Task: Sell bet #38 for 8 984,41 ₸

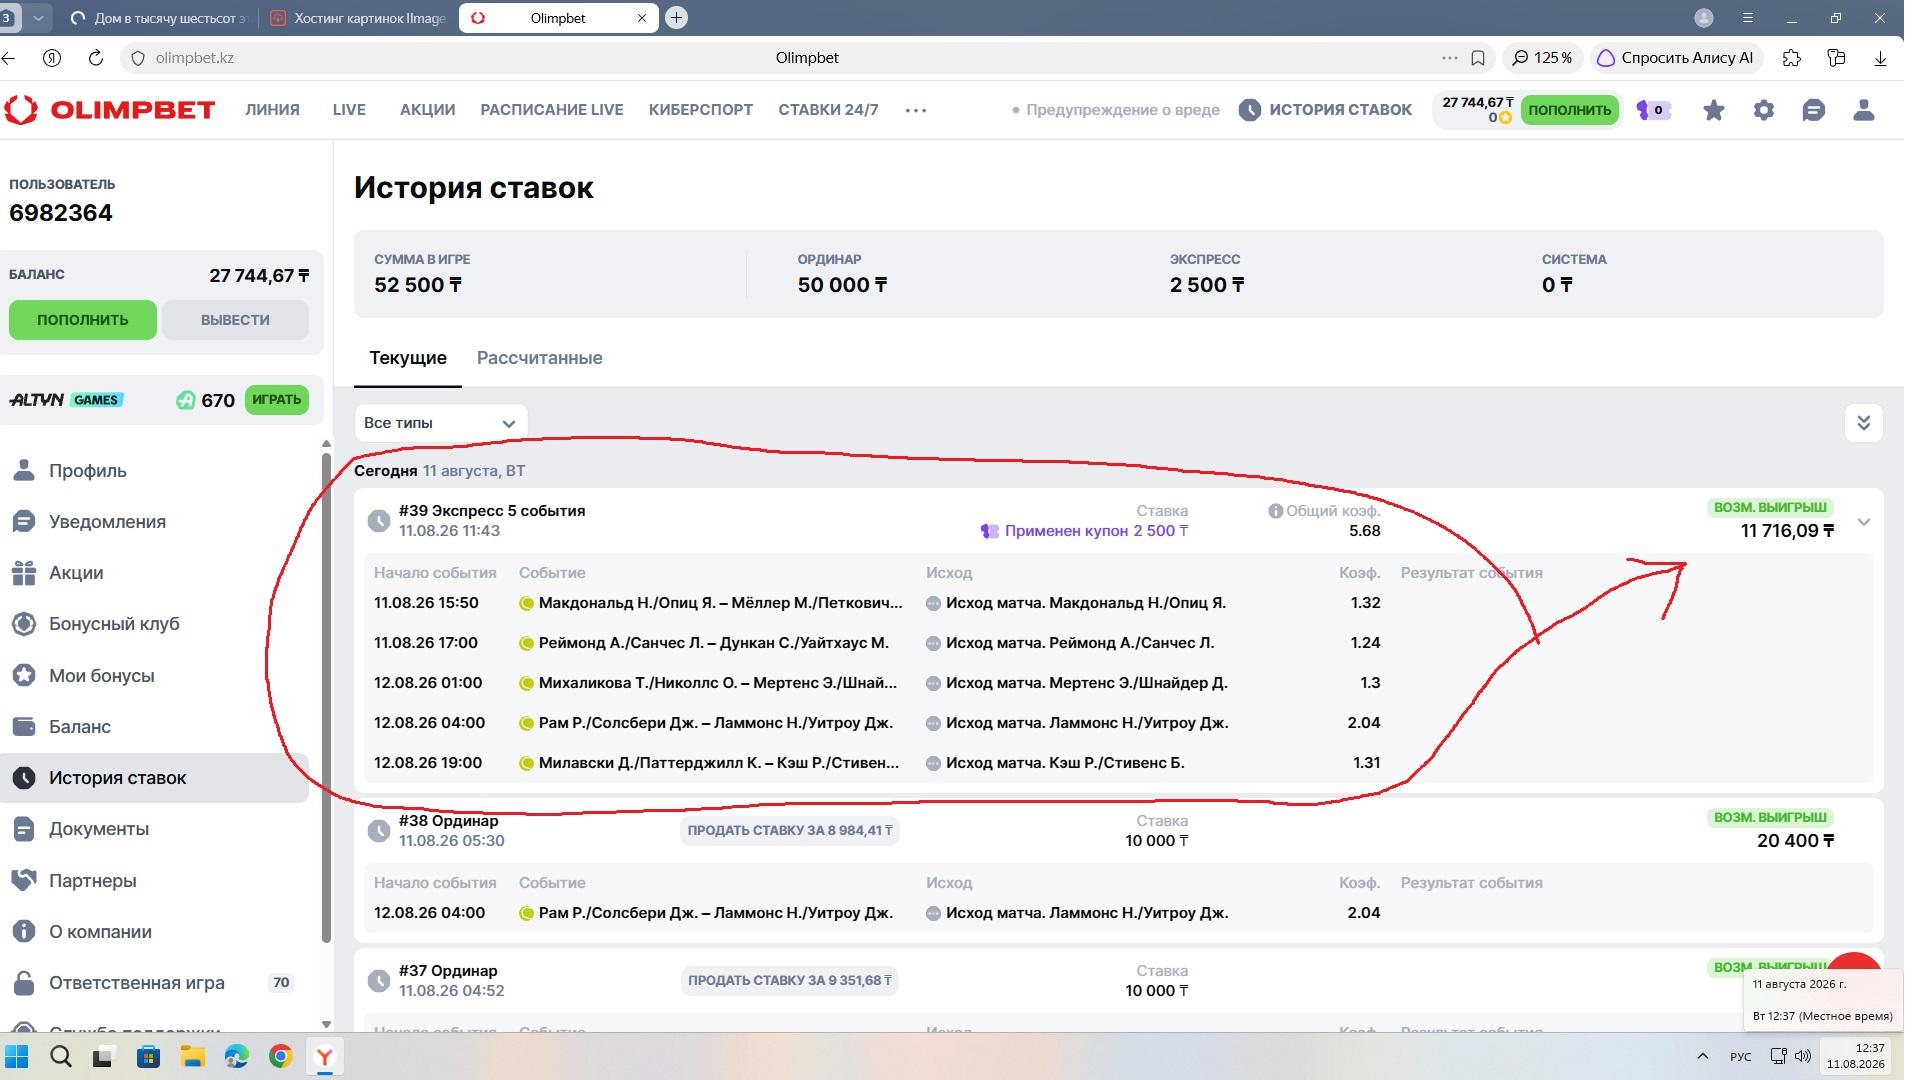Action: point(790,831)
